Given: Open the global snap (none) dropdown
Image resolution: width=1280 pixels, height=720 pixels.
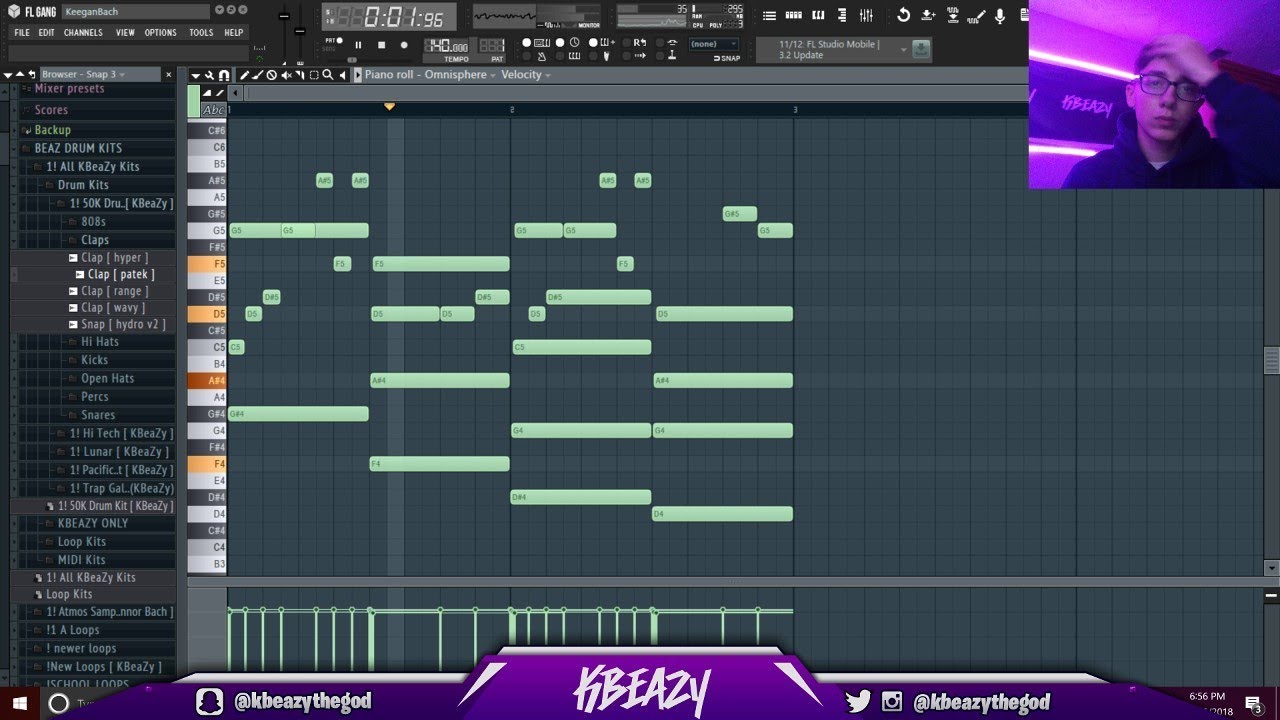Looking at the screenshot, I should (x=715, y=44).
